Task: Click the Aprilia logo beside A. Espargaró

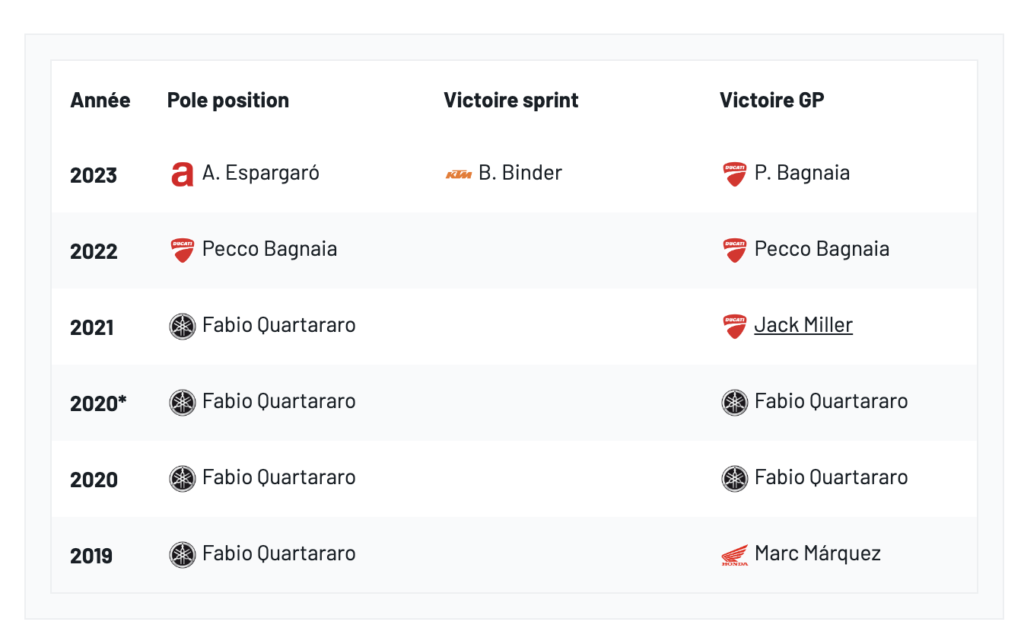Action: [x=181, y=174]
